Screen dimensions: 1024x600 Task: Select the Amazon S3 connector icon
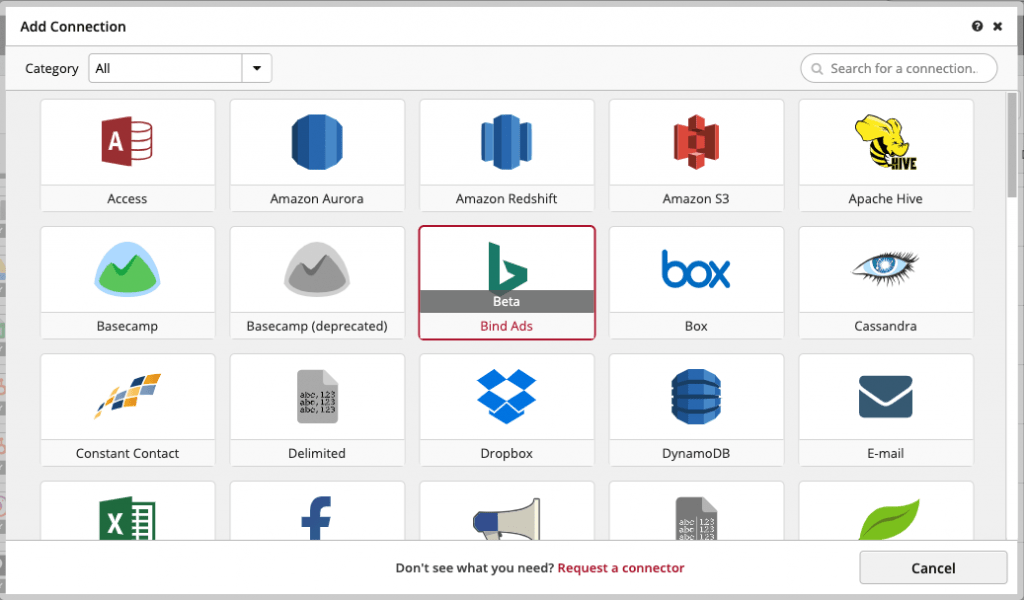[696, 142]
